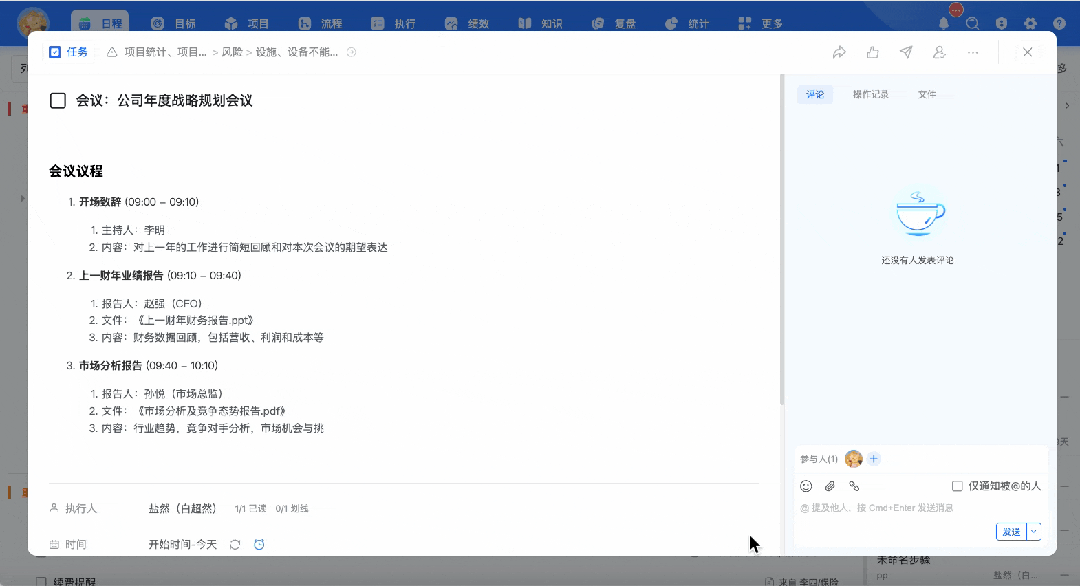Image resolution: width=1080 pixels, height=586 pixels.
Task: Add a participant via the plus button
Action: (874, 458)
